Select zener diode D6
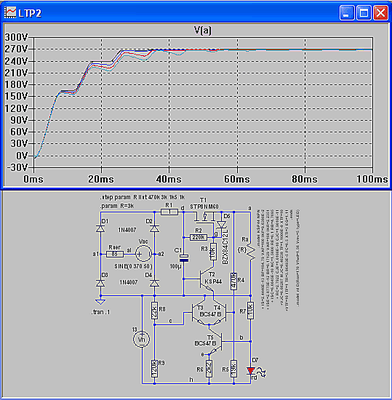The height and width of the screenshot is (400, 392). point(221,225)
